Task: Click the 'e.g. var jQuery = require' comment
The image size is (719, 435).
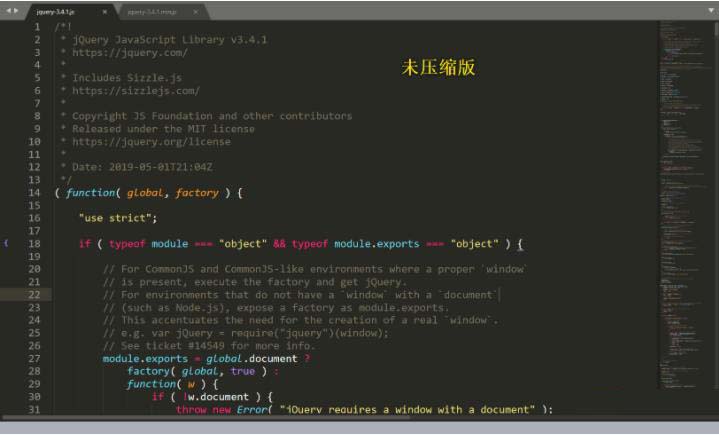Action: 246,333
